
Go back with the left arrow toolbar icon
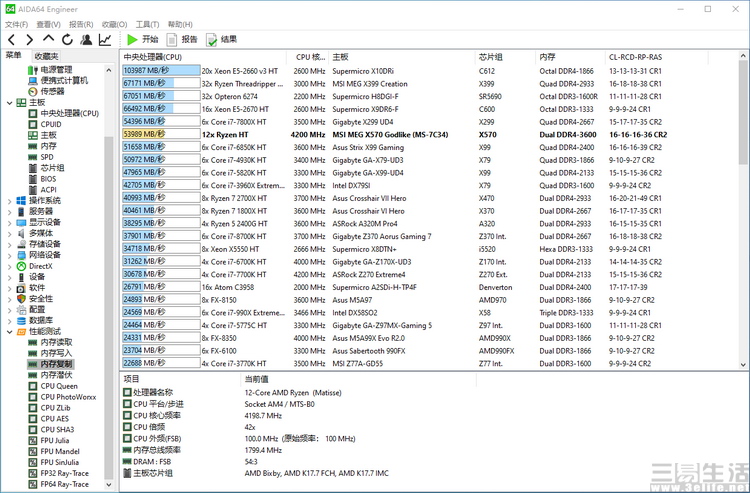coord(12,40)
